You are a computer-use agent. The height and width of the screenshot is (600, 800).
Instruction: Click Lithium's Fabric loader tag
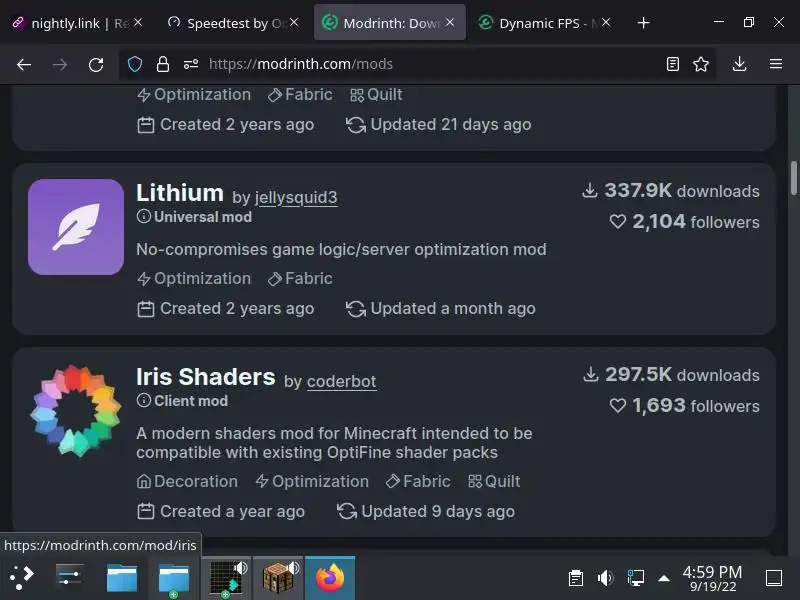300,279
